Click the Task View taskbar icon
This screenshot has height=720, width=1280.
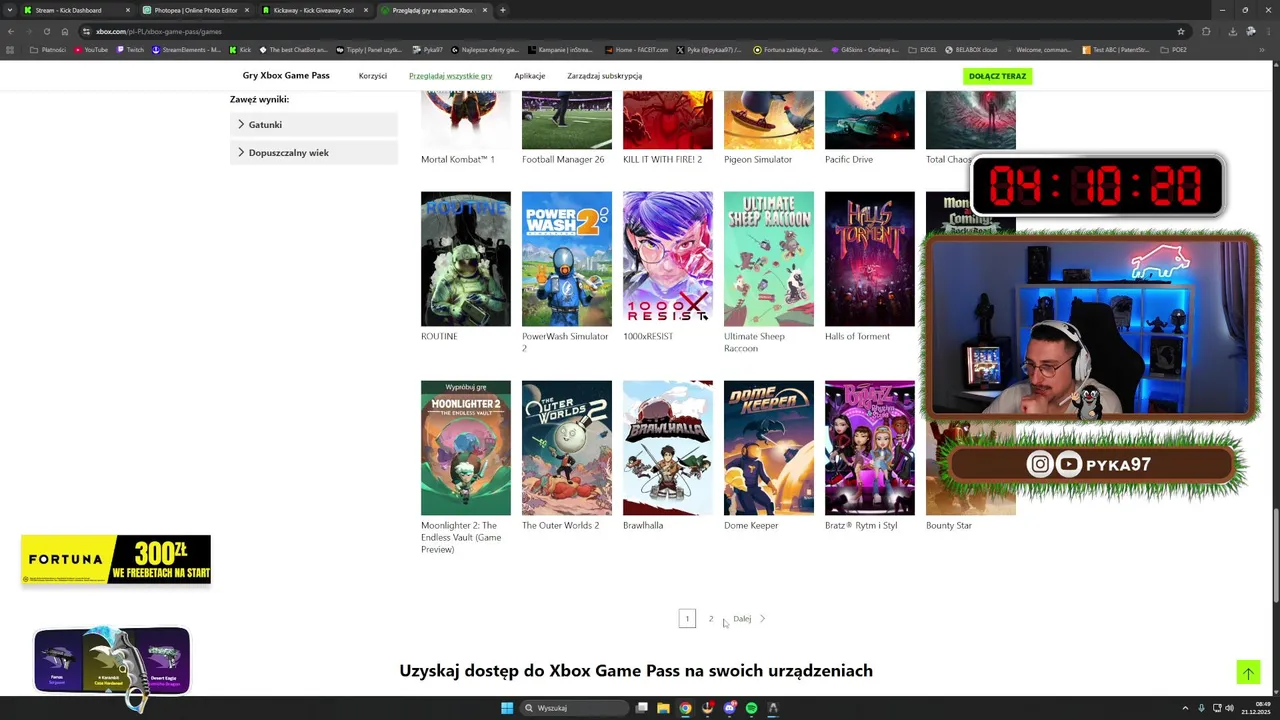(641, 708)
